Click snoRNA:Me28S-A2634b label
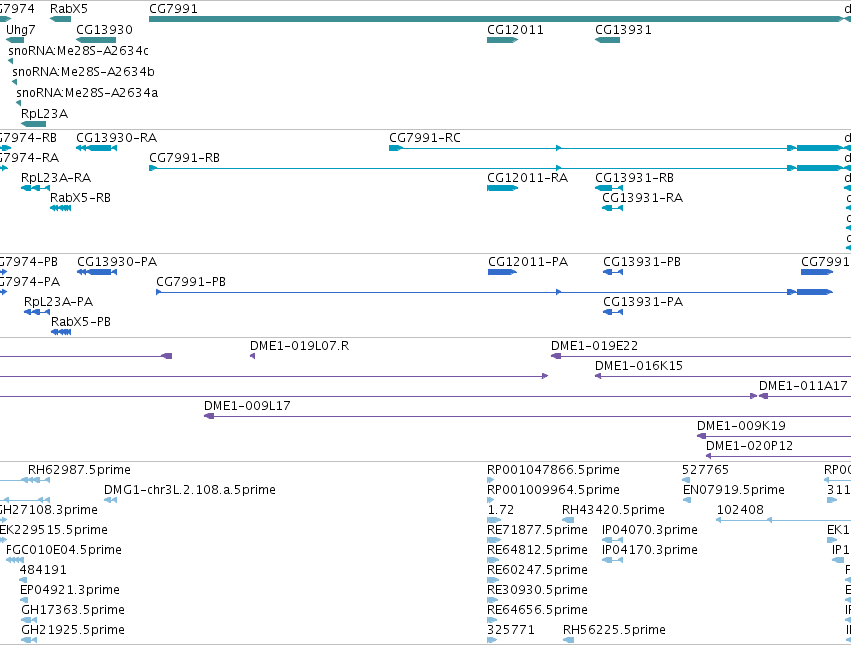 [x=83, y=72]
